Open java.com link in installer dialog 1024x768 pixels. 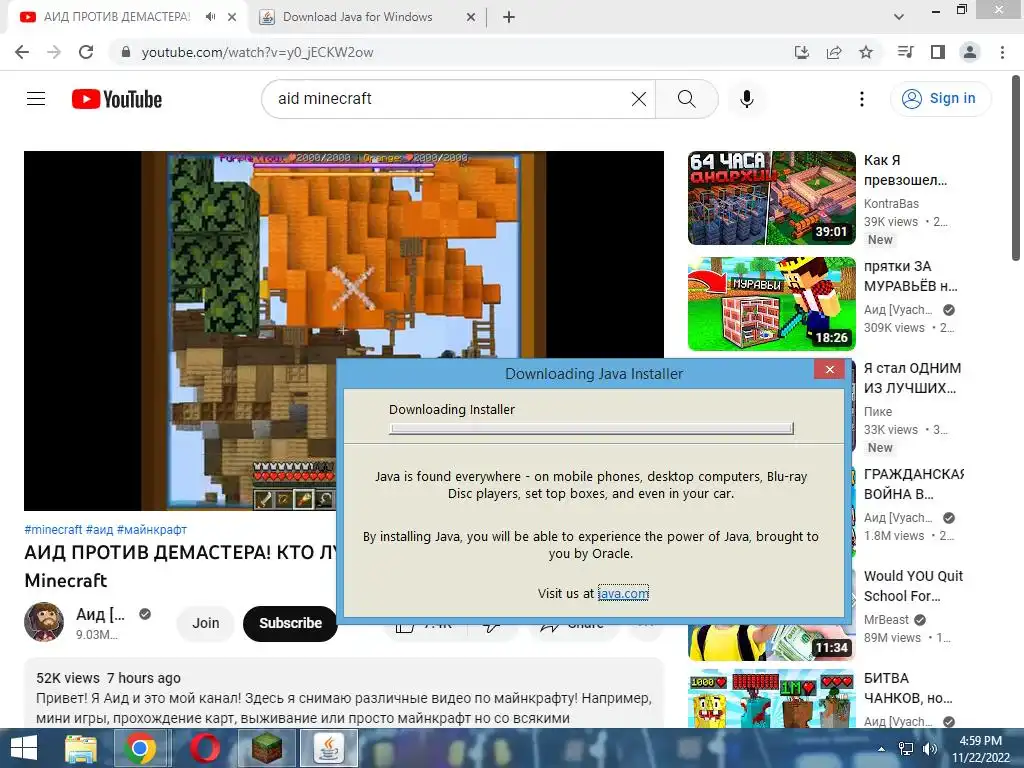pos(623,593)
